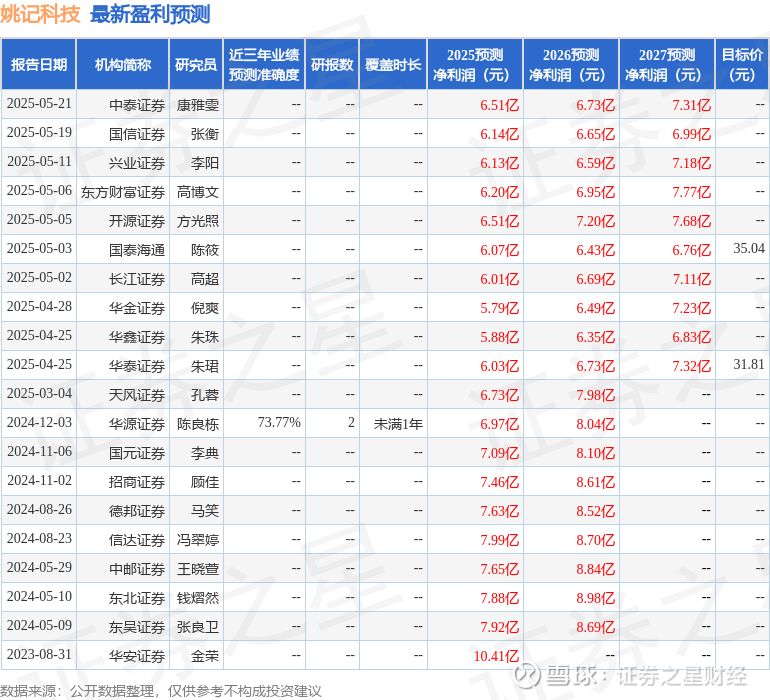Click the 73.77% accuracy value
Viewport: 770px width, 700px height.
(279, 422)
